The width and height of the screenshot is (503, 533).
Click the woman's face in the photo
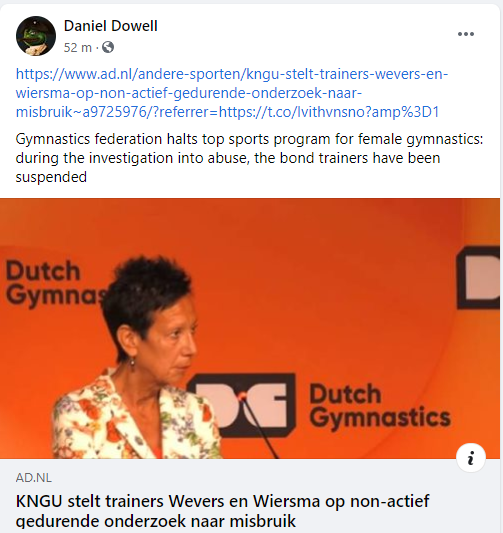click(171, 338)
